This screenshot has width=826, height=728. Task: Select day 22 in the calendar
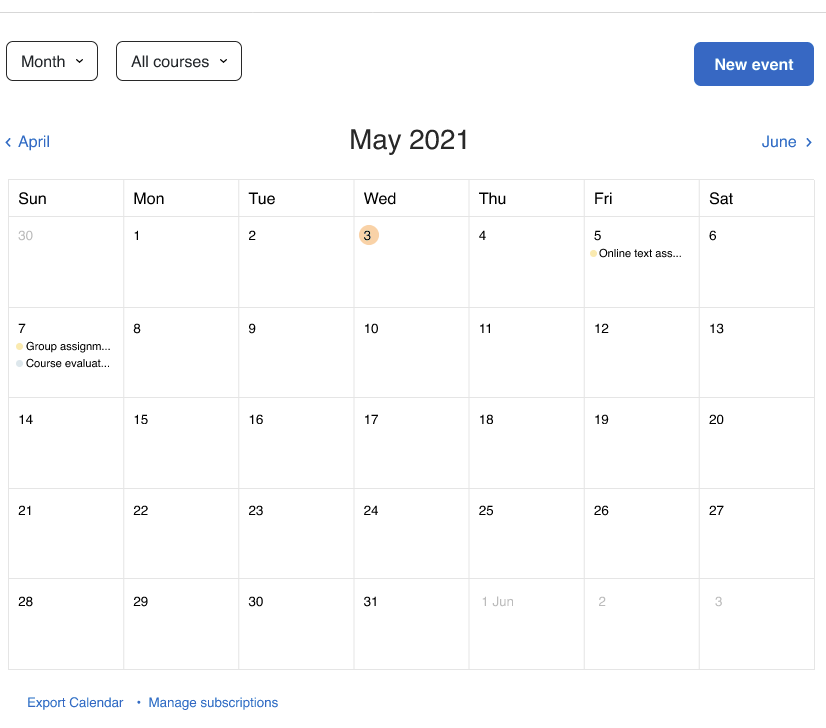(141, 510)
